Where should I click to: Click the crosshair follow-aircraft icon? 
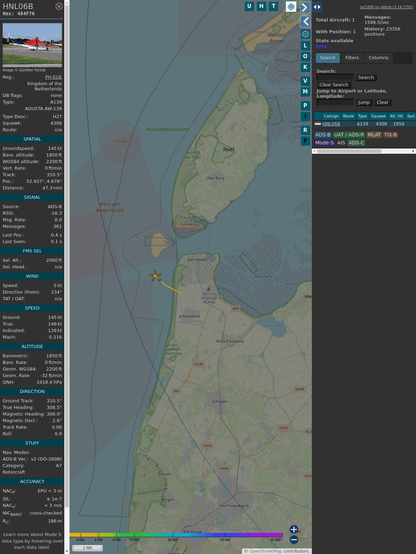[x=305, y=34]
